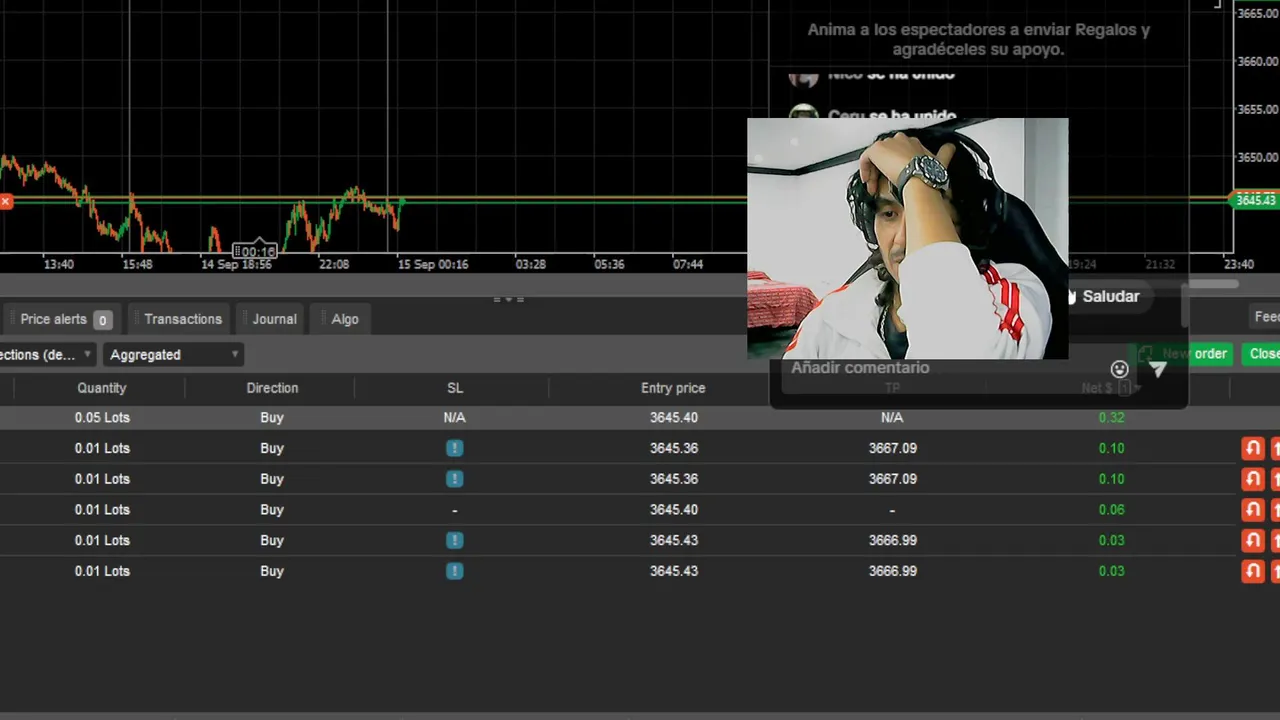This screenshot has width=1280, height=720.
Task: Click the Price alerts counter badge showing 0
Action: (102, 320)
